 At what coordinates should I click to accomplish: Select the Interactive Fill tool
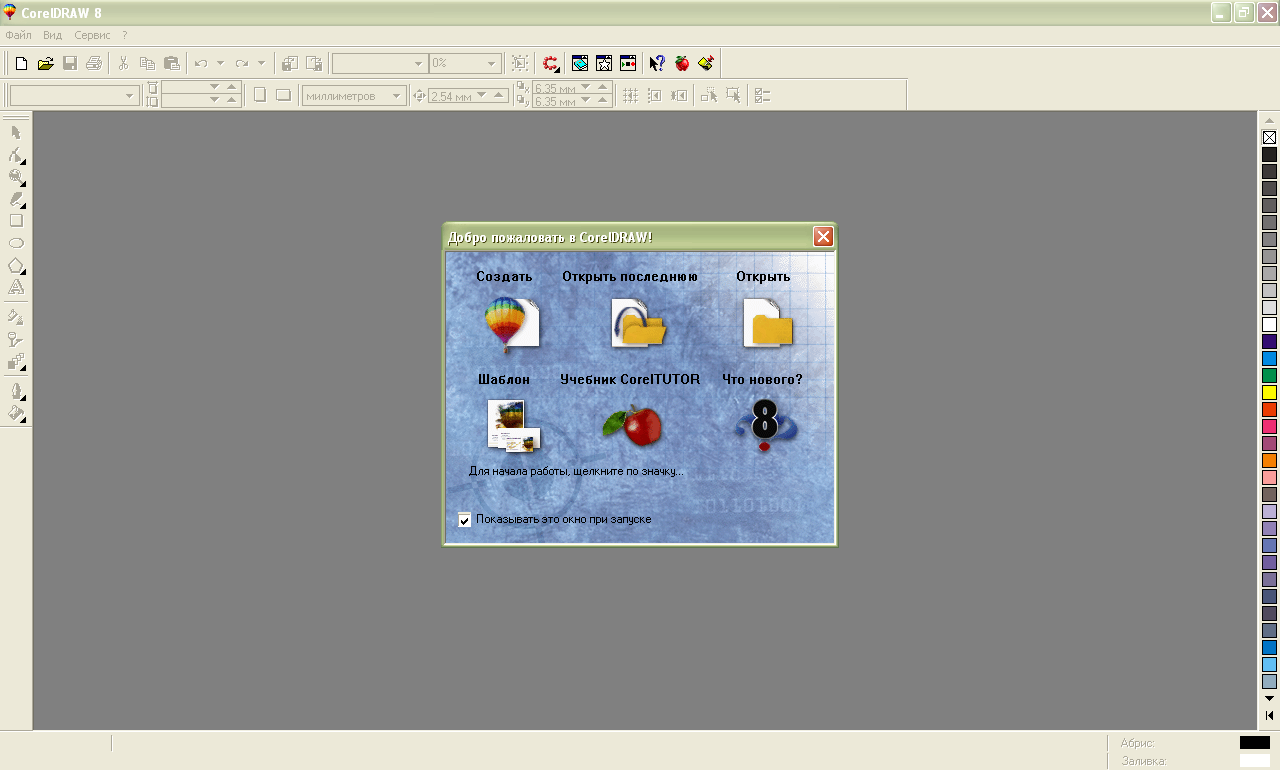pos(16,317)
